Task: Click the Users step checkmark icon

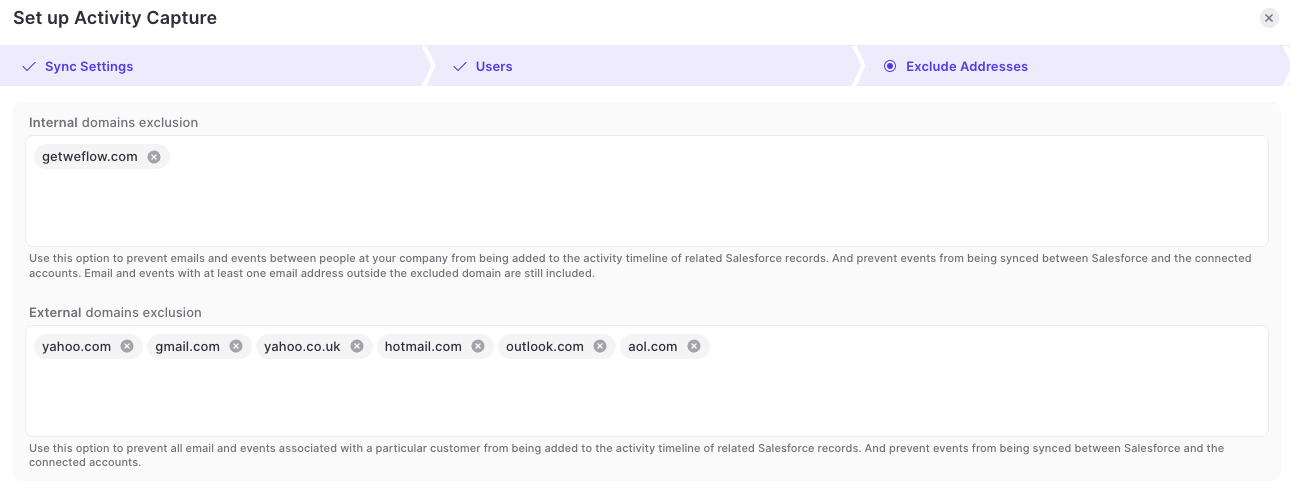Action: click(460, 66)
